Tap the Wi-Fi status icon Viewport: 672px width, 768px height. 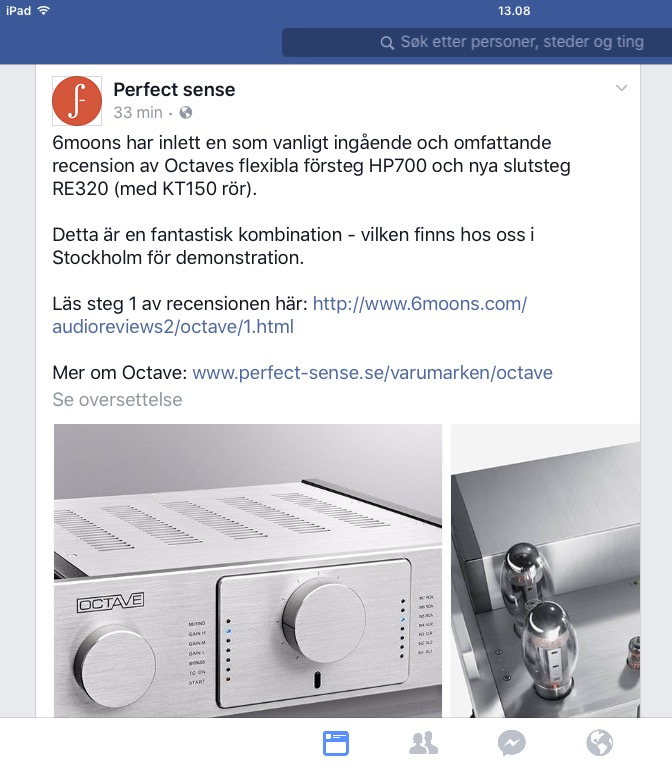coord(44,10)
